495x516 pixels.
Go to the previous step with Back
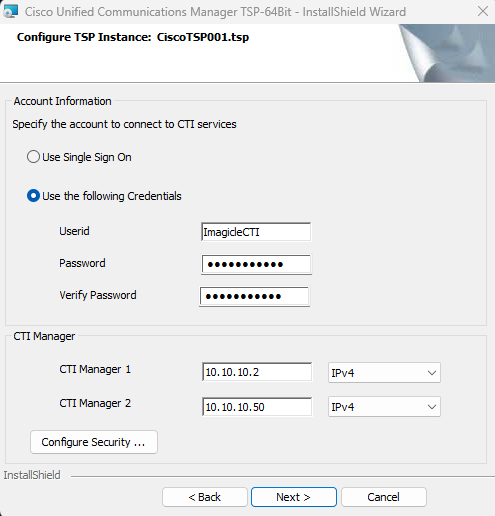205,497
